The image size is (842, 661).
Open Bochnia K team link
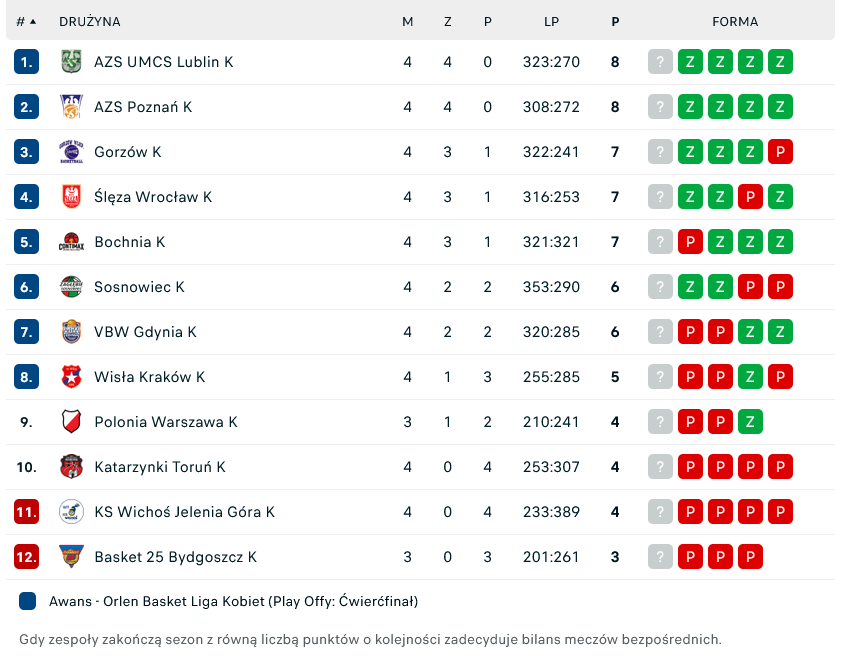pos(130,242)
